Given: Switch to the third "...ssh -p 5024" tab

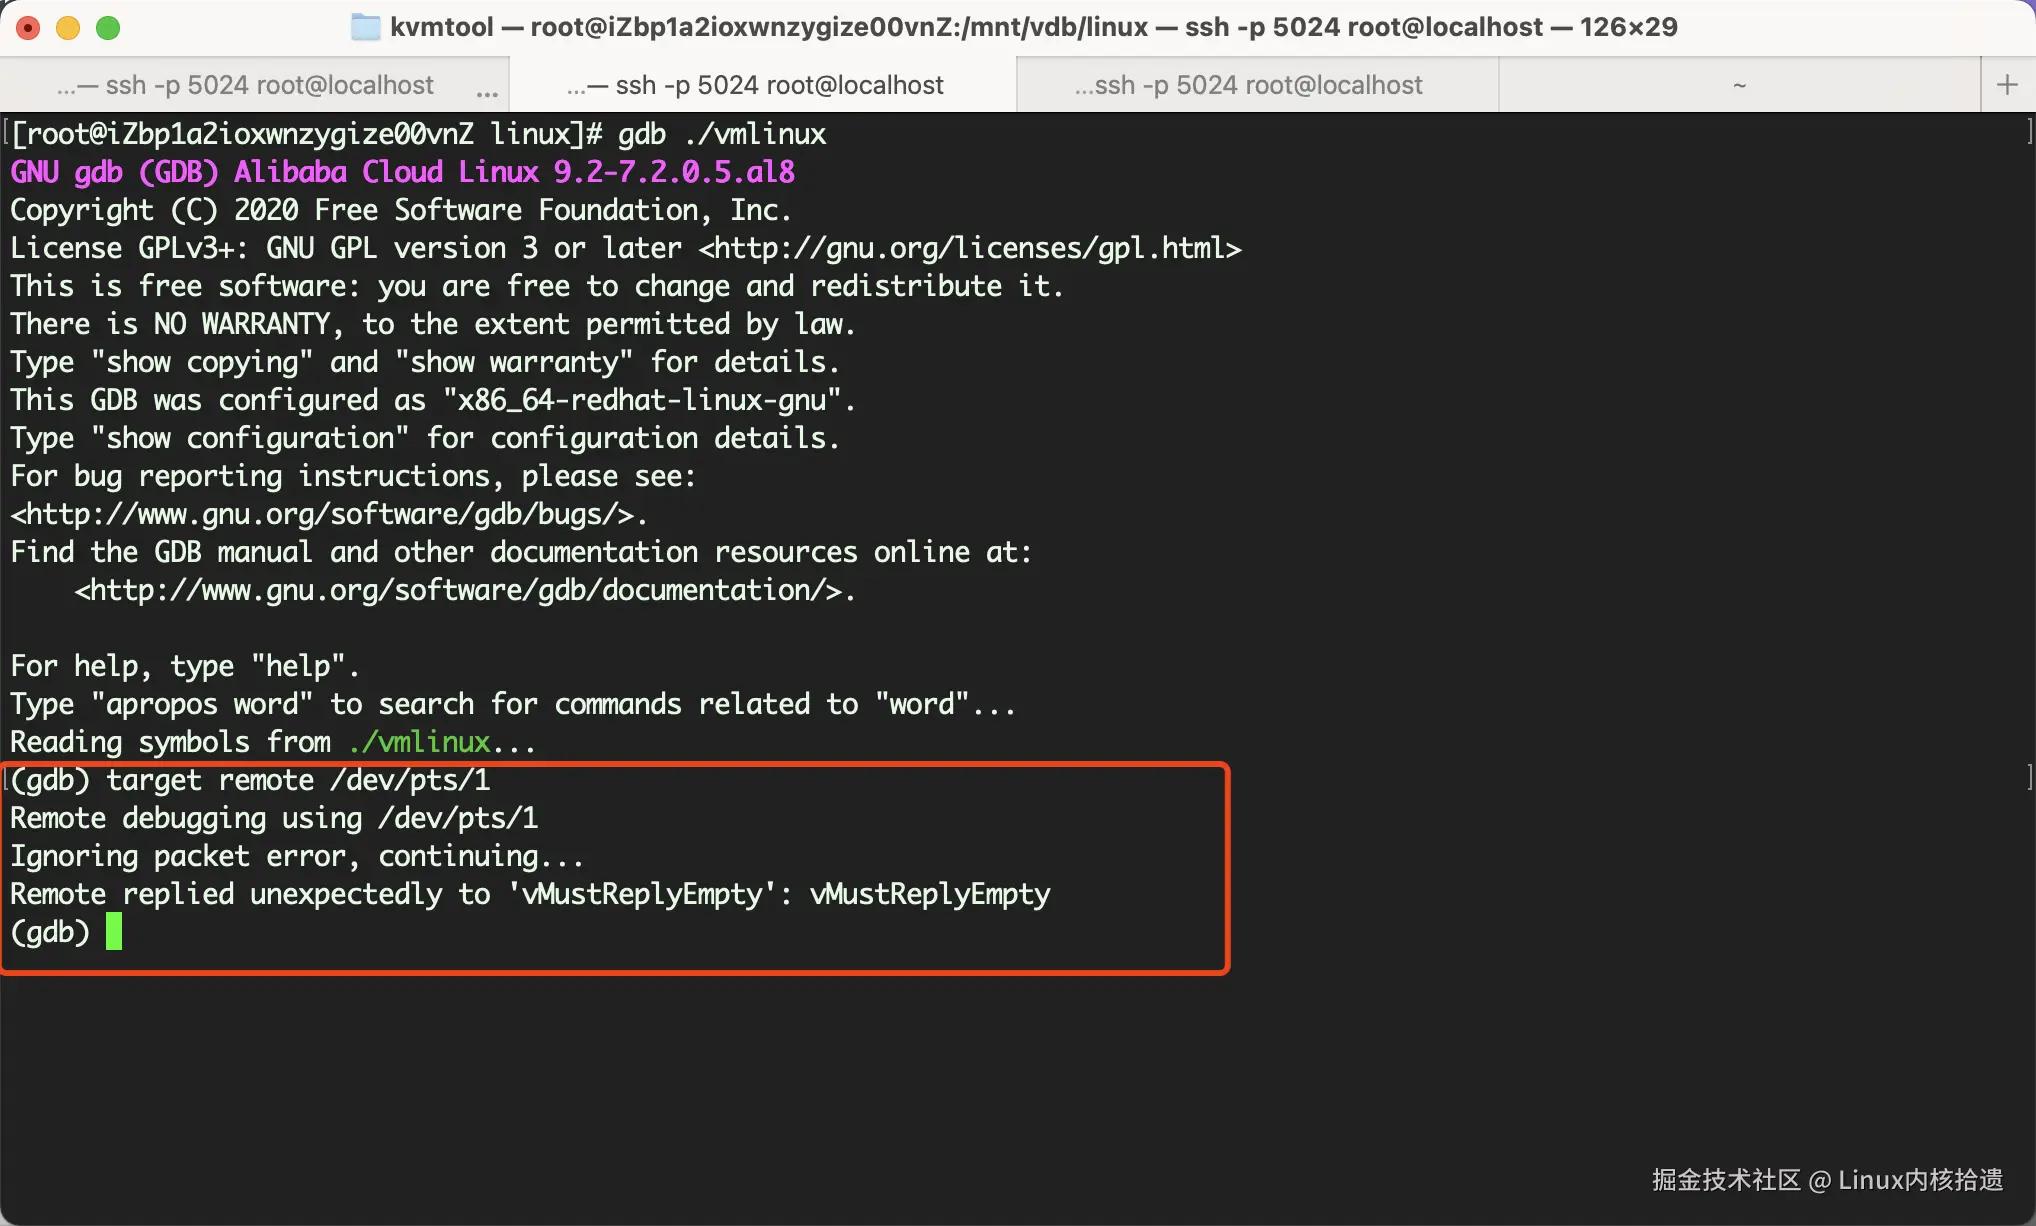Looking at the screenshot, I should click(x=1248, y=85).
